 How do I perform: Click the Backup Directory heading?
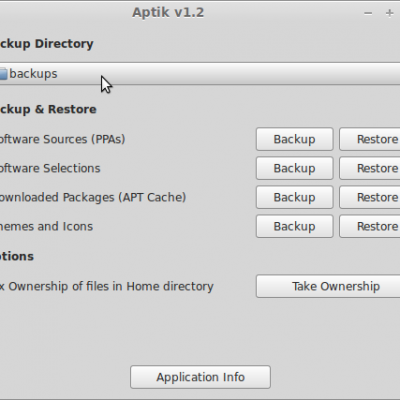coord(46,44)
